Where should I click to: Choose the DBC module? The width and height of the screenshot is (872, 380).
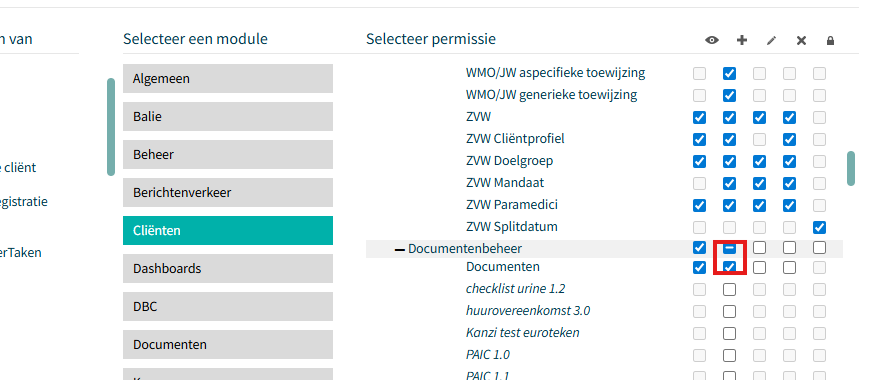[228, 307]
